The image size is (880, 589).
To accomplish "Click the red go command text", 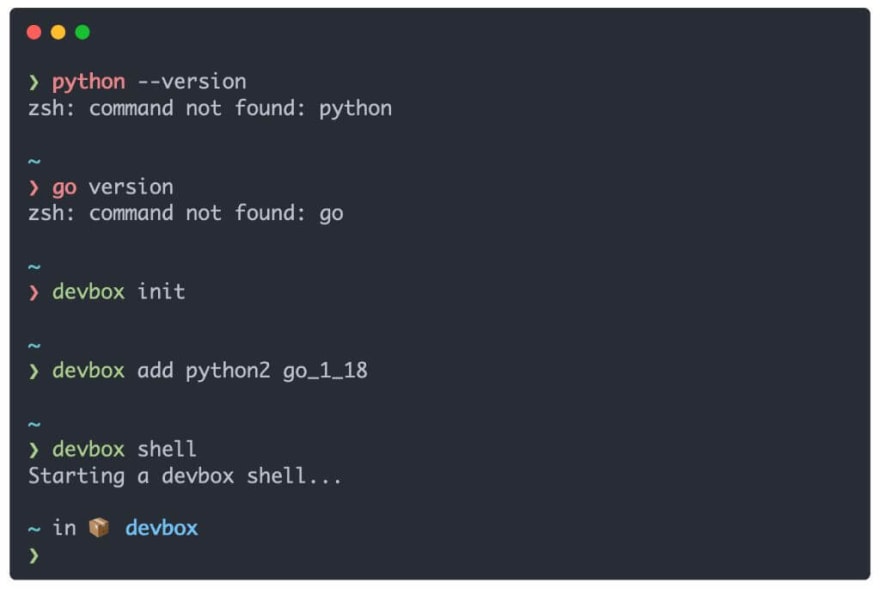I will coord(65,188).
